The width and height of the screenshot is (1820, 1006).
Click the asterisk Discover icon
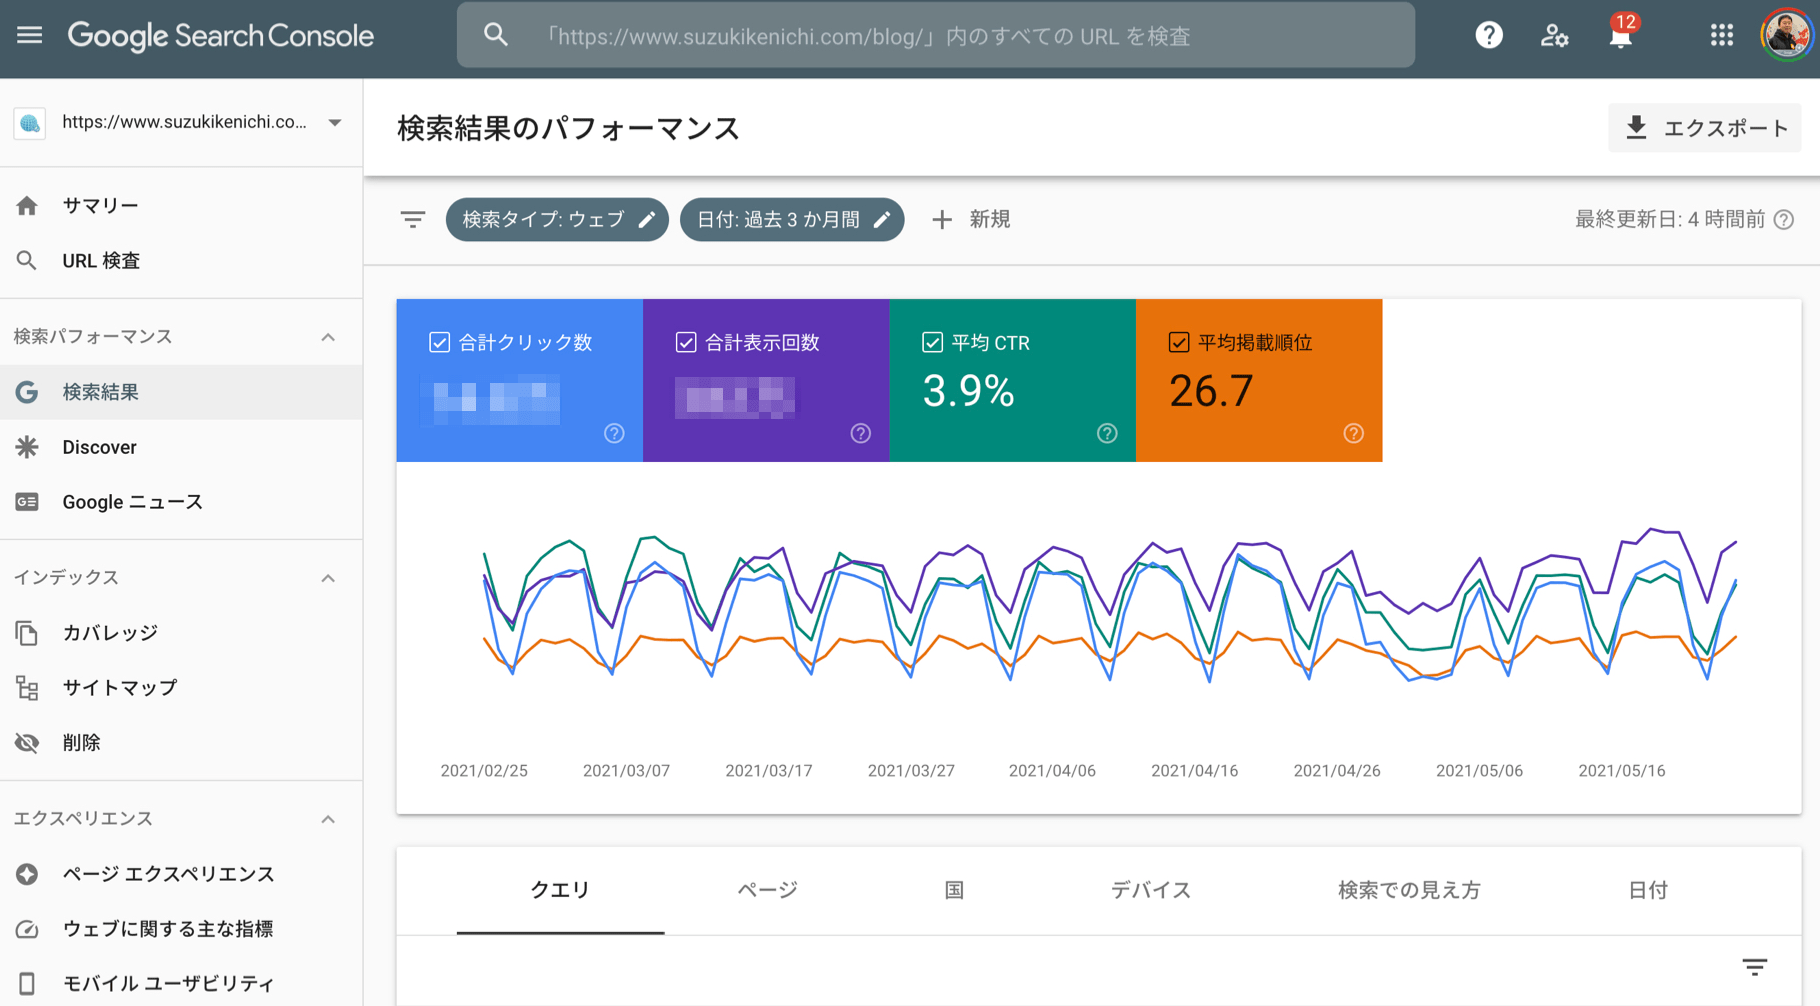click(x=27, y=447)
